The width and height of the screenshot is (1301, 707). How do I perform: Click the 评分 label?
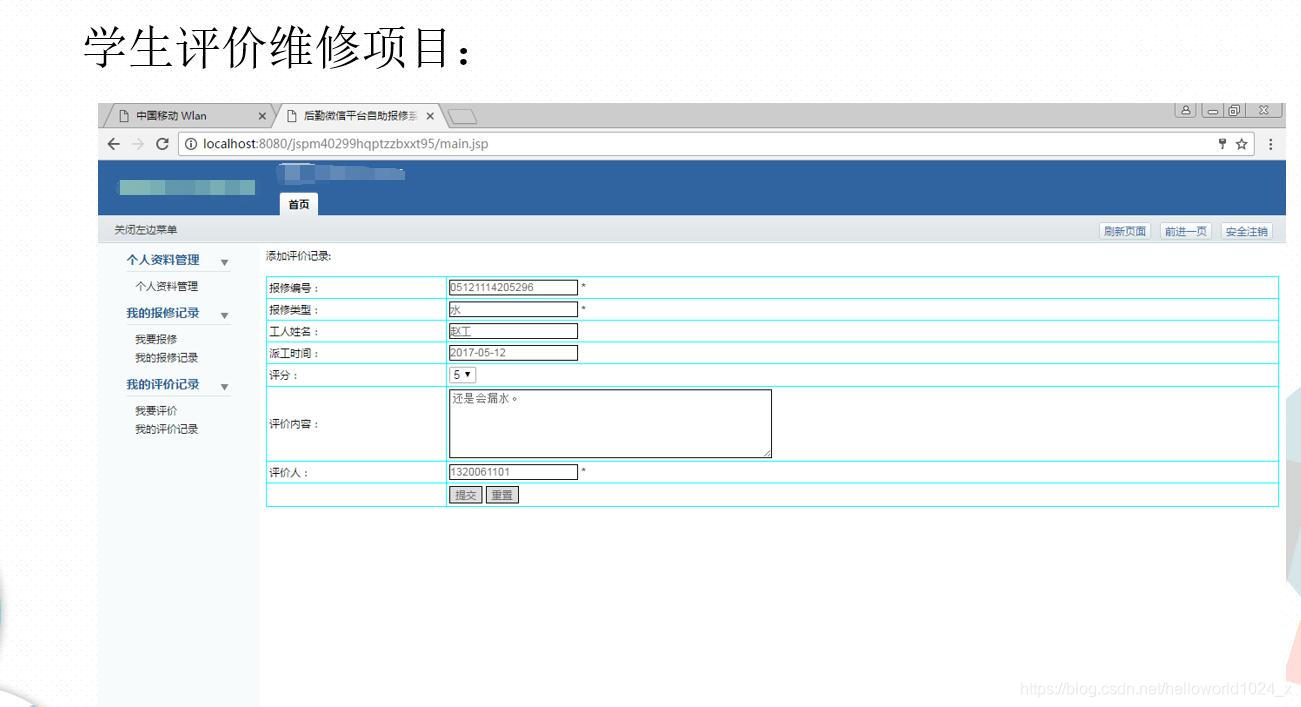[284, 376]
